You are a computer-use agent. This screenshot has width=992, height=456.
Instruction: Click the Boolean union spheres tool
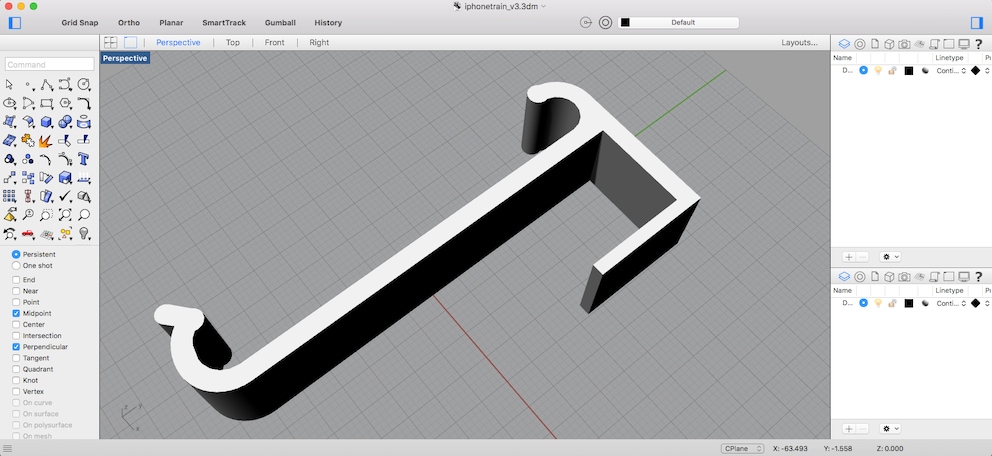[65, 122]
